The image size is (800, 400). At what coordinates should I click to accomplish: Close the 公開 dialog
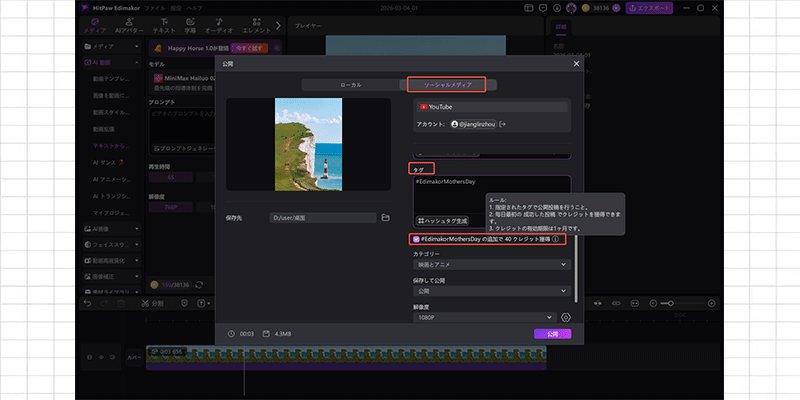tap(577, 64)
